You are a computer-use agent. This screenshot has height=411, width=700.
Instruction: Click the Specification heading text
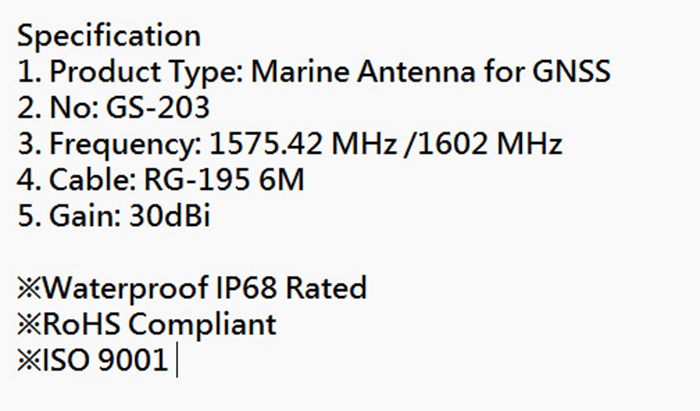[x=109, y=37]
